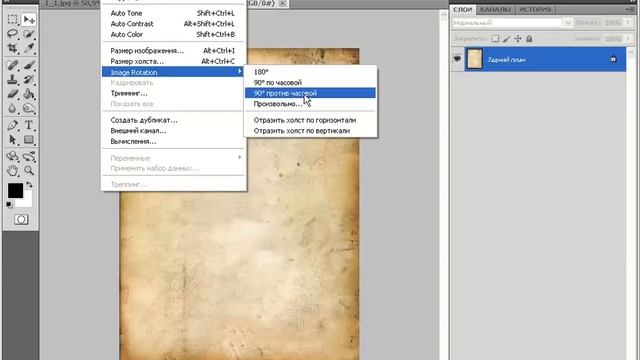640x360 pixels.
Task: Select the Blur tool
Action: [12, 109]
